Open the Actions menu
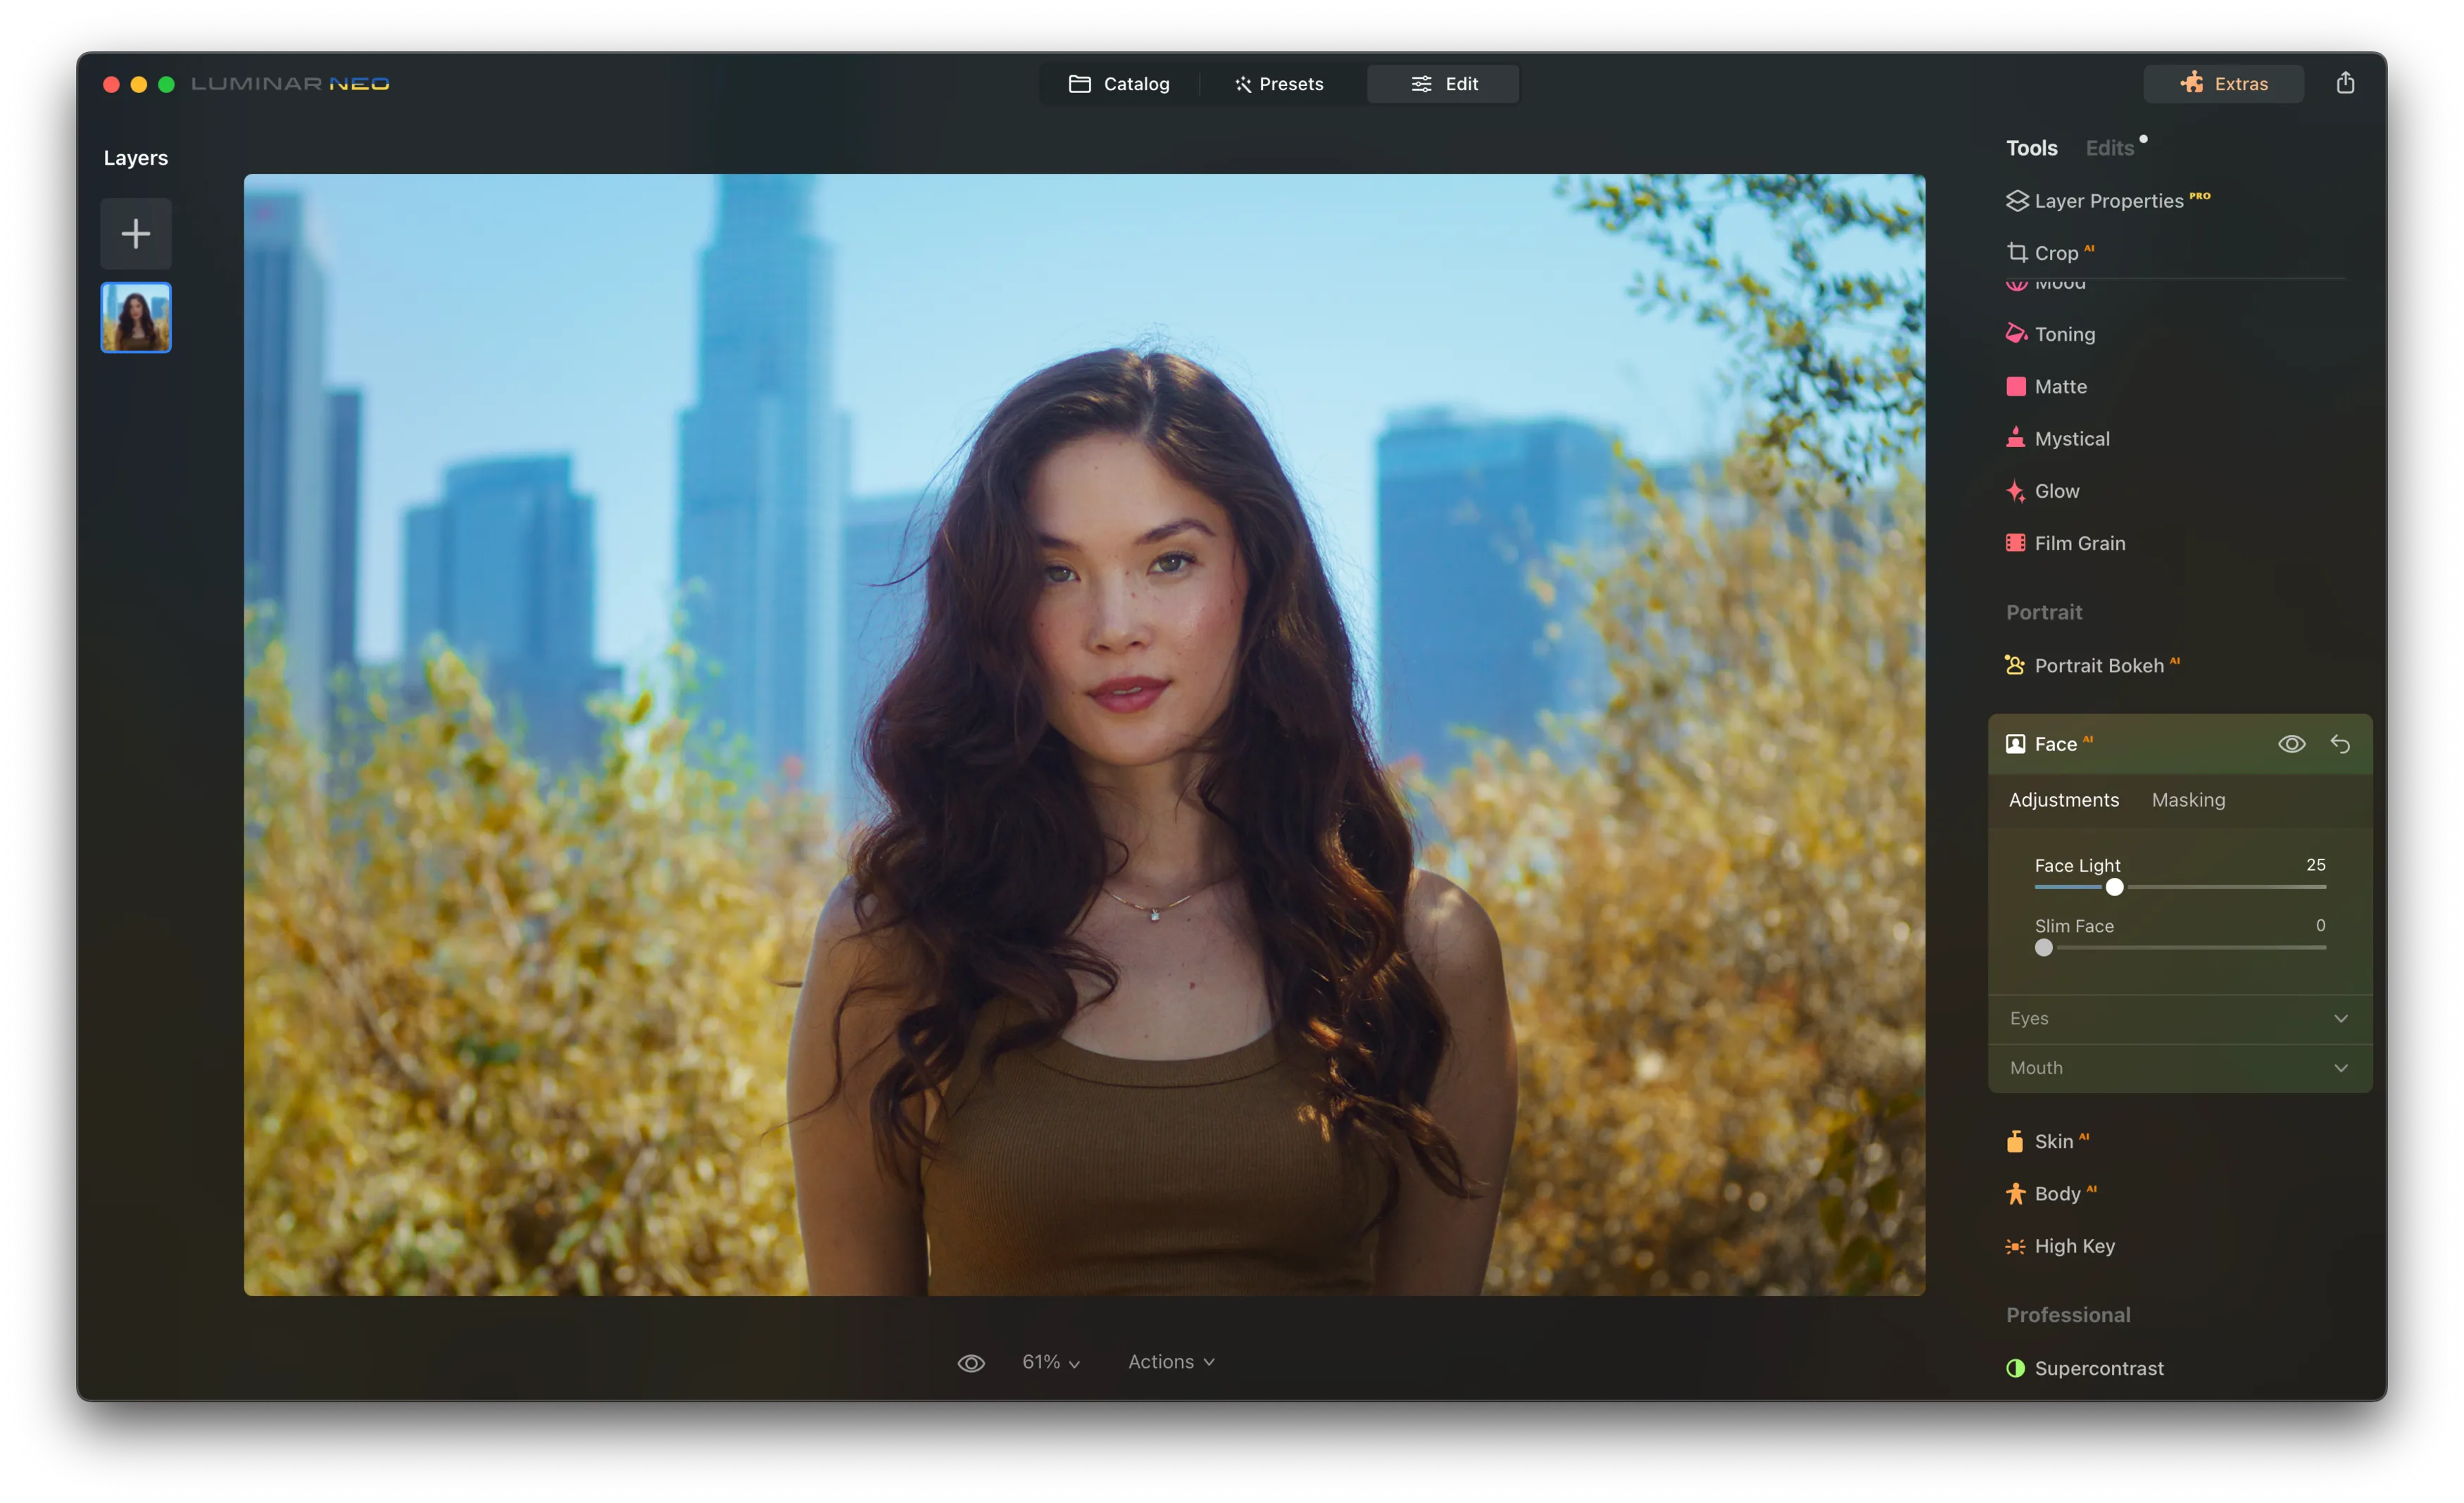This screenshot has height=1503, width=2464. 1170,1361
